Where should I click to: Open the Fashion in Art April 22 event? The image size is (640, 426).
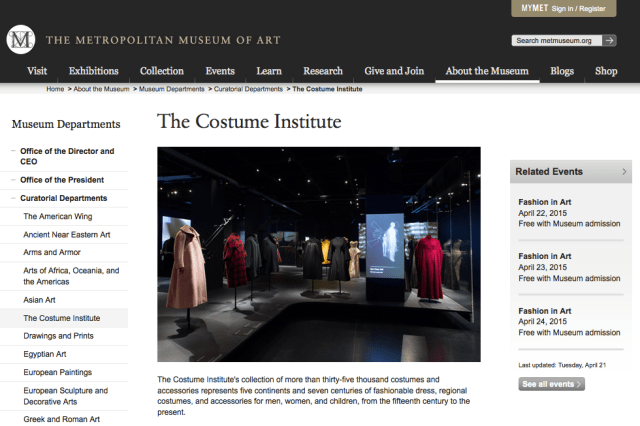(x=547, y=203)
